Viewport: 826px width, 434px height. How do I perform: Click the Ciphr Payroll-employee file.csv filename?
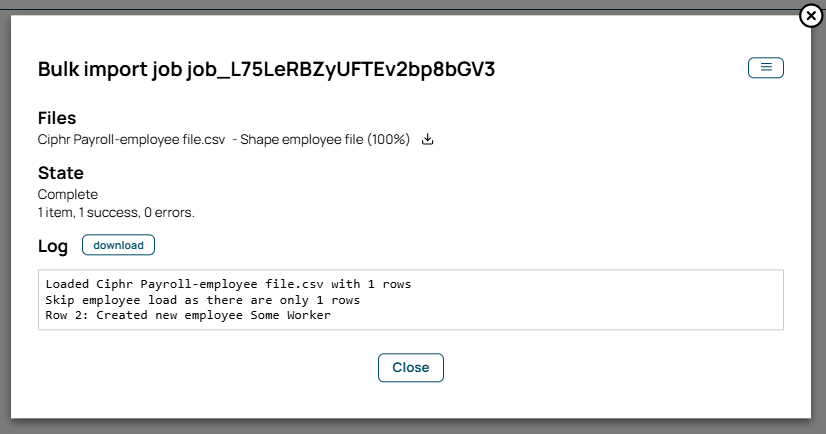(131, 140)
